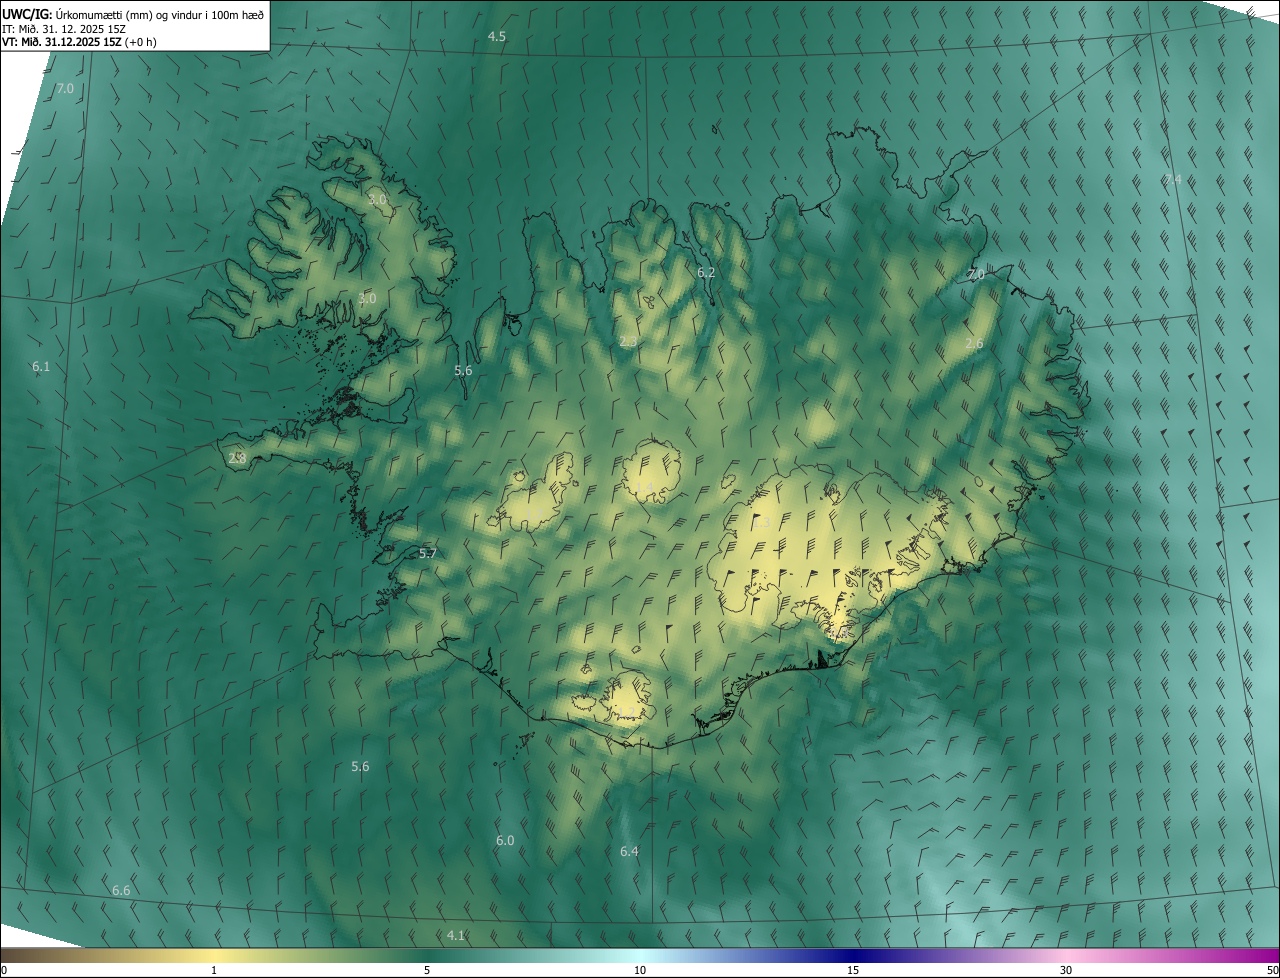
Task: Click the 6.4 value label on the map
Action: tap(629, 851)
